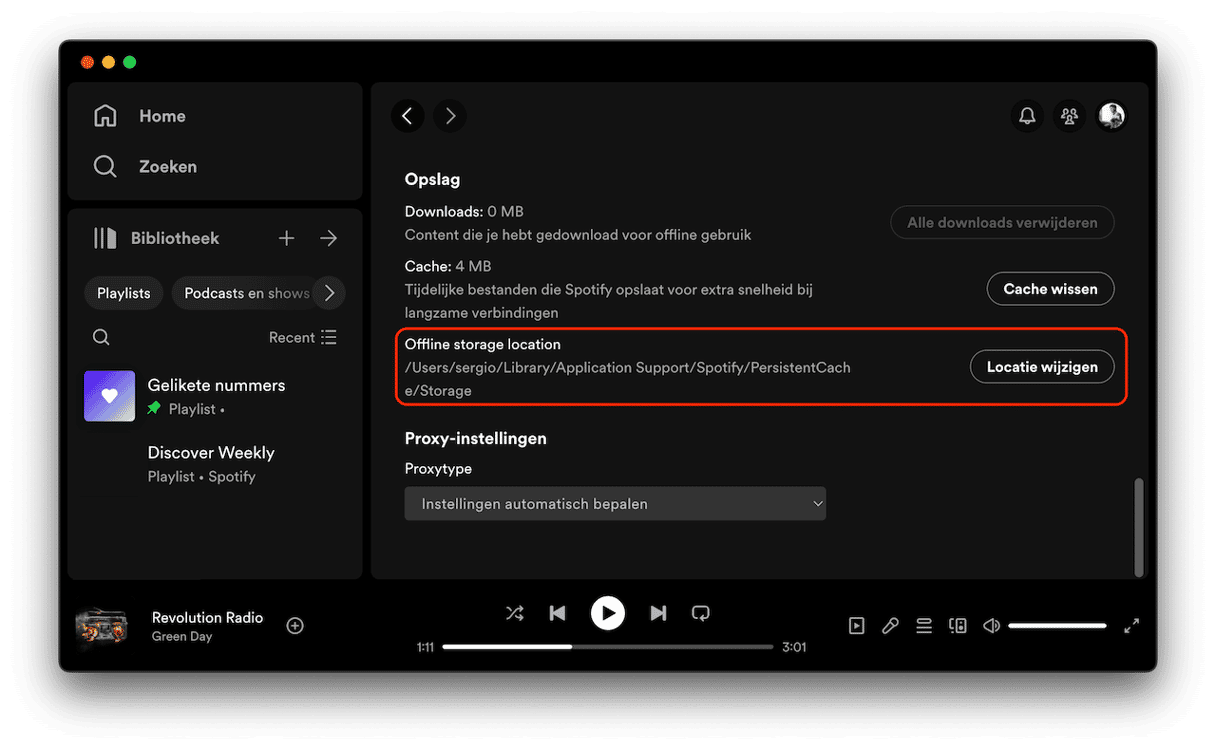The width and height of the screenshot is (1216, 750).
Task: Open the user profile avatar
Action: click(x=1111, y=116)
